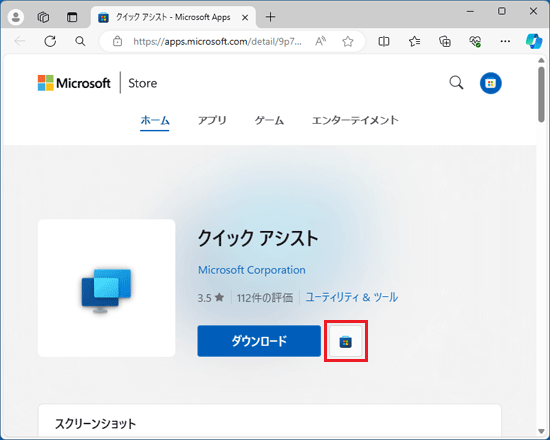Click the 112件の評価 rating count
The width and height of the screenshot is (550, 440).
264,298
